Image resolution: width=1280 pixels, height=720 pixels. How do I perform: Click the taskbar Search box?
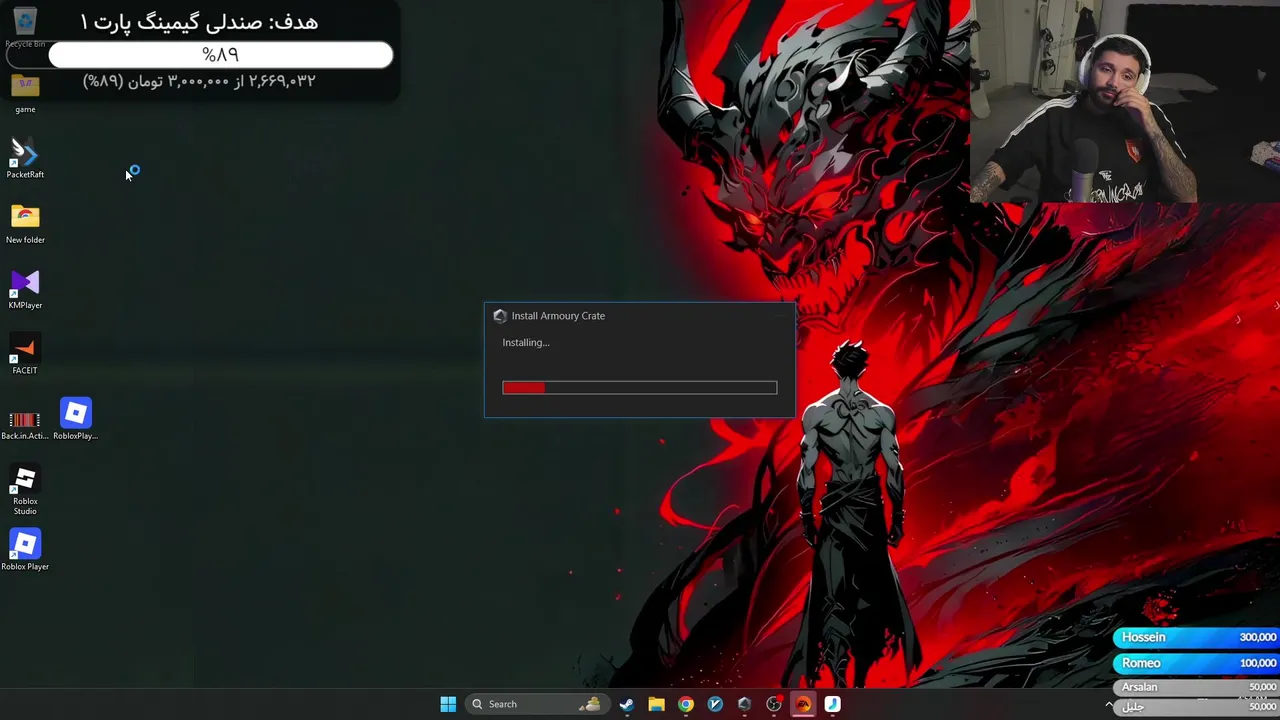[536, 704]
